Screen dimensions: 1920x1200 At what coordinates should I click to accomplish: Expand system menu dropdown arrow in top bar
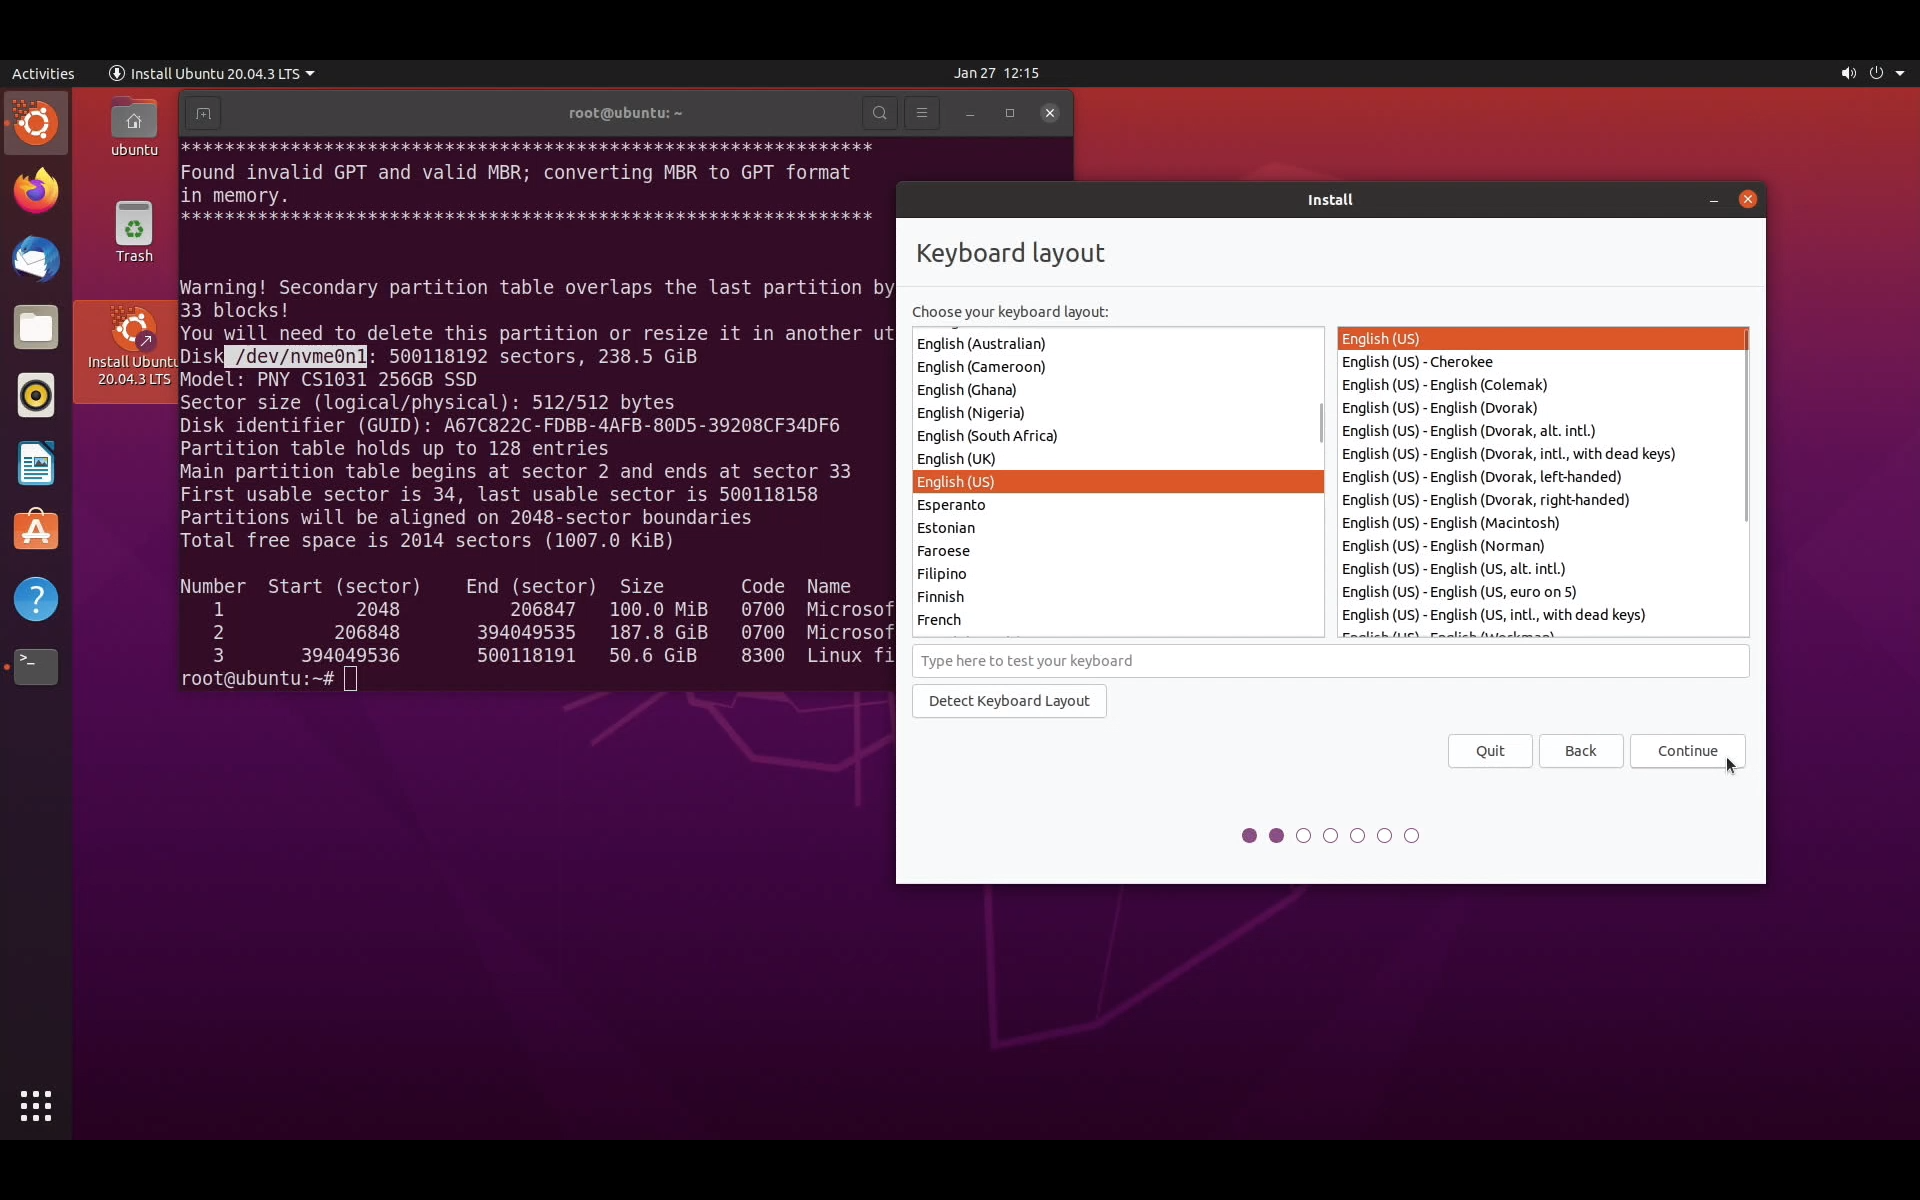pos(1900,73)
